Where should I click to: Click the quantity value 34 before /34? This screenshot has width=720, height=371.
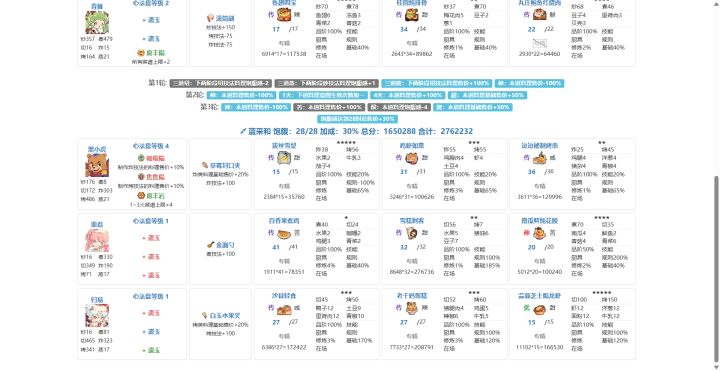point(404,29)
